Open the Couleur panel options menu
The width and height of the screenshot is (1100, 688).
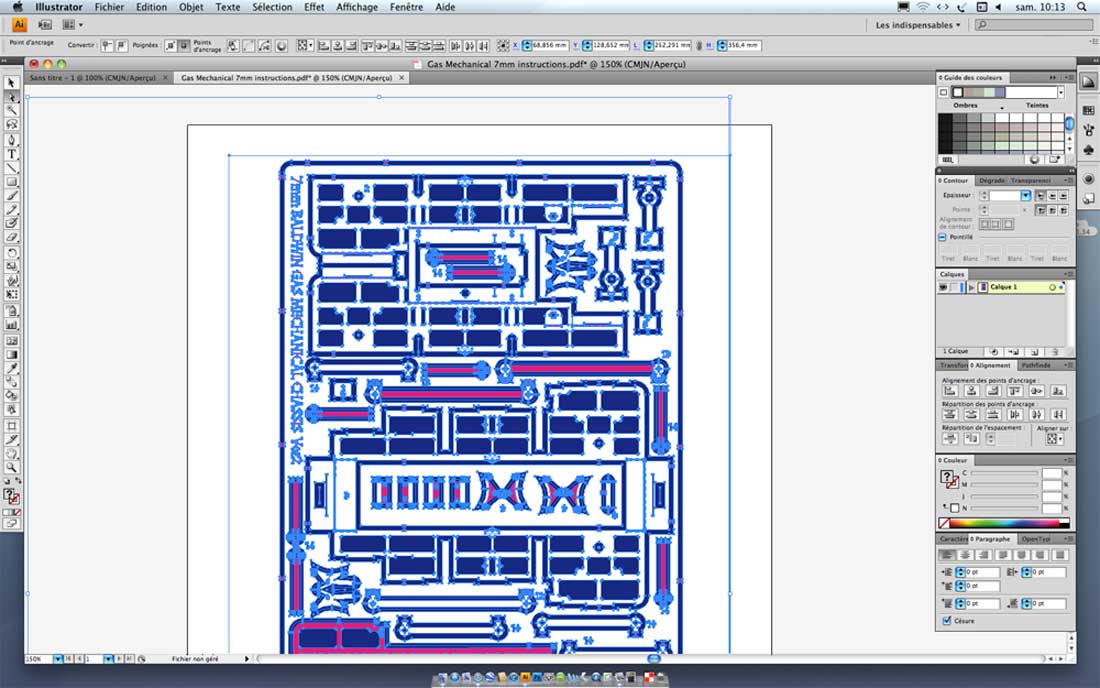pyautogui.click(x=1069, y=461)
